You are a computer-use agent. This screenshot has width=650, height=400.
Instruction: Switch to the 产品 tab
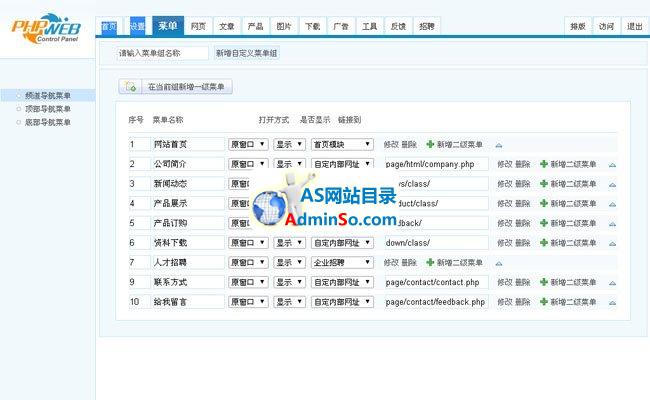pos(255,27)
